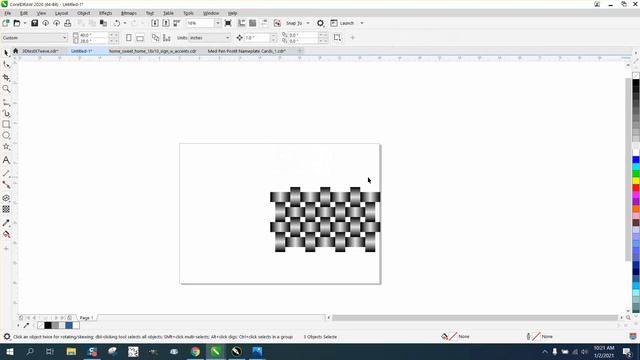This screenshot has width=640, height=360.
Task: Click the Open file folder icon
Action: (16, 23)
